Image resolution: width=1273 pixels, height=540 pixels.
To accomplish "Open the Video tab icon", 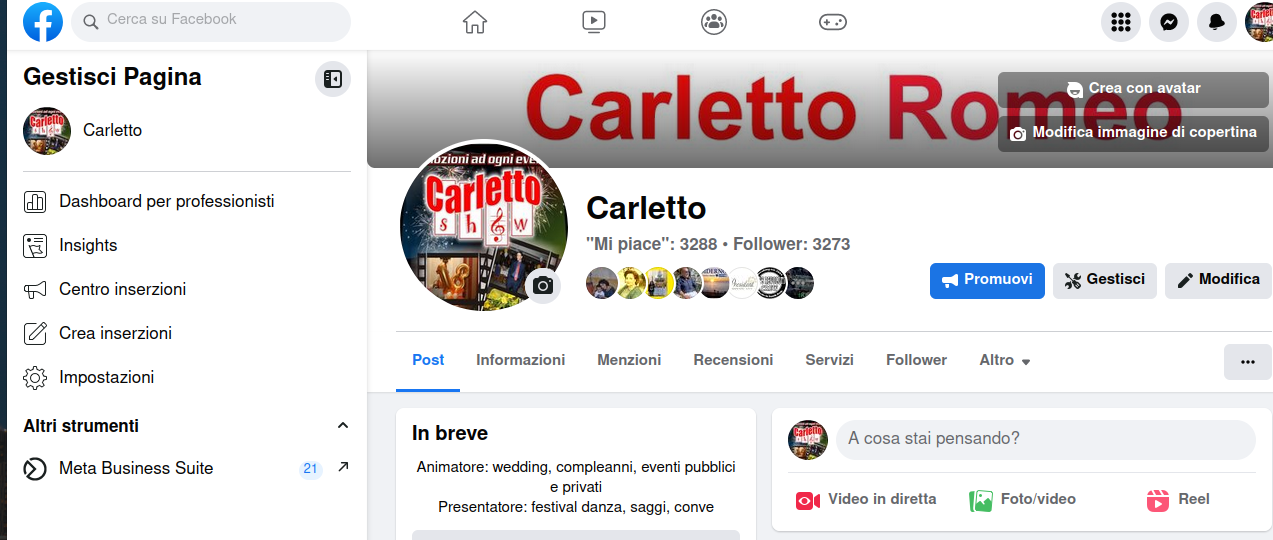I will [594, 22].
